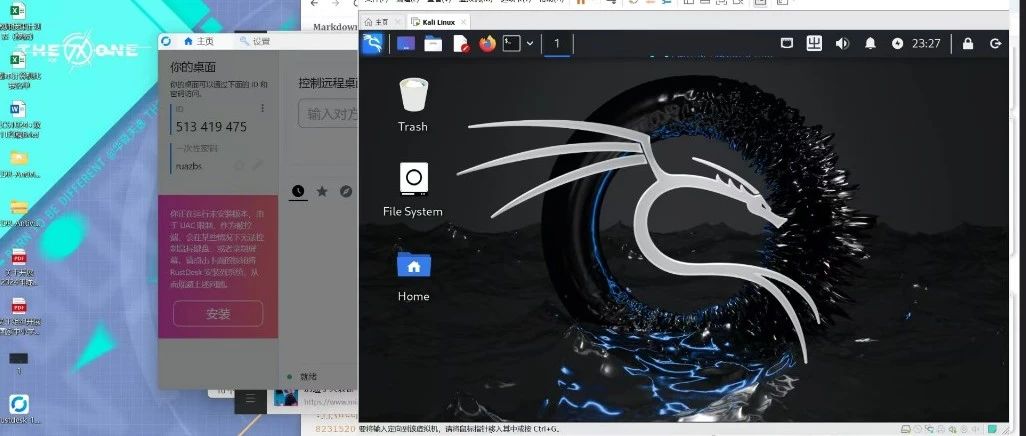Open the file manager icon in Kali panel

(433, 44)
